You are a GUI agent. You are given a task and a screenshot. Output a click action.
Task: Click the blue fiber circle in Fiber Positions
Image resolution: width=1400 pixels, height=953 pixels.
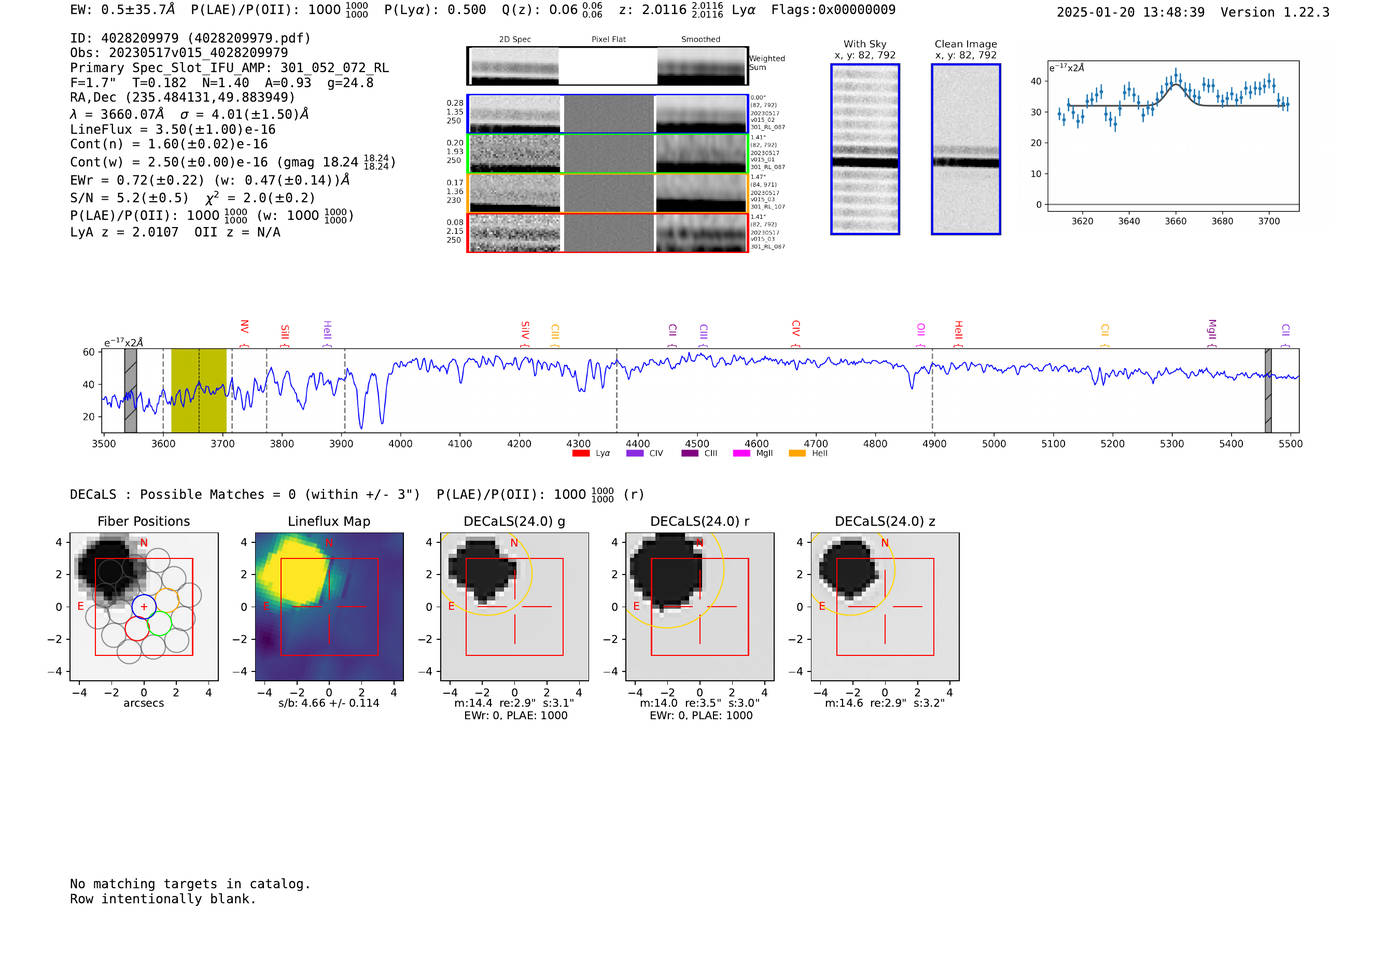coord(144,606)
